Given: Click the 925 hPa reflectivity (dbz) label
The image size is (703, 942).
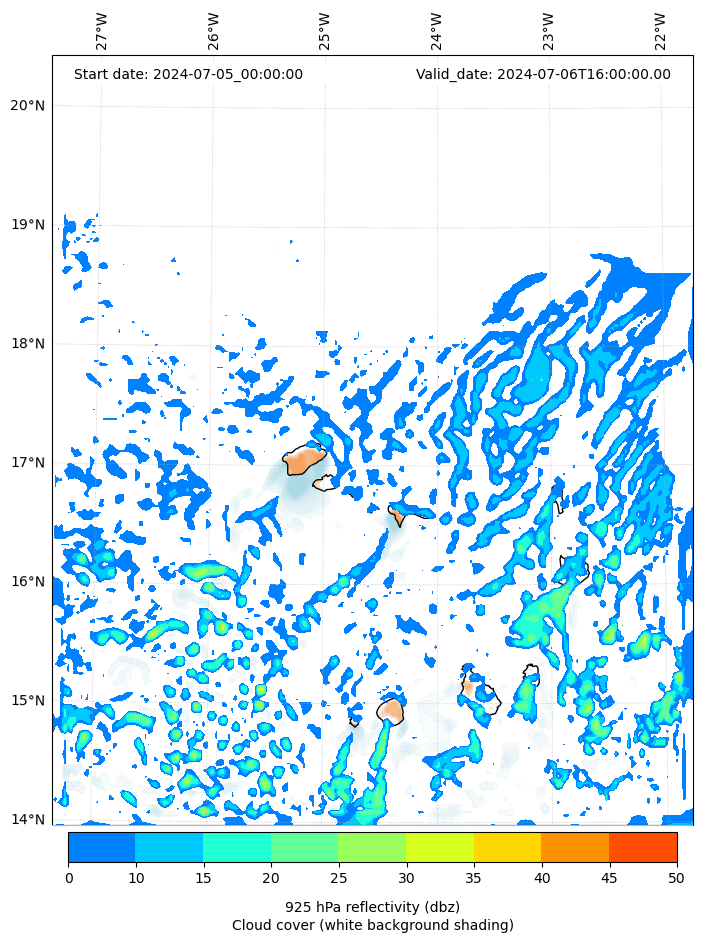Looking at the screenshot, I should (372, 907).
